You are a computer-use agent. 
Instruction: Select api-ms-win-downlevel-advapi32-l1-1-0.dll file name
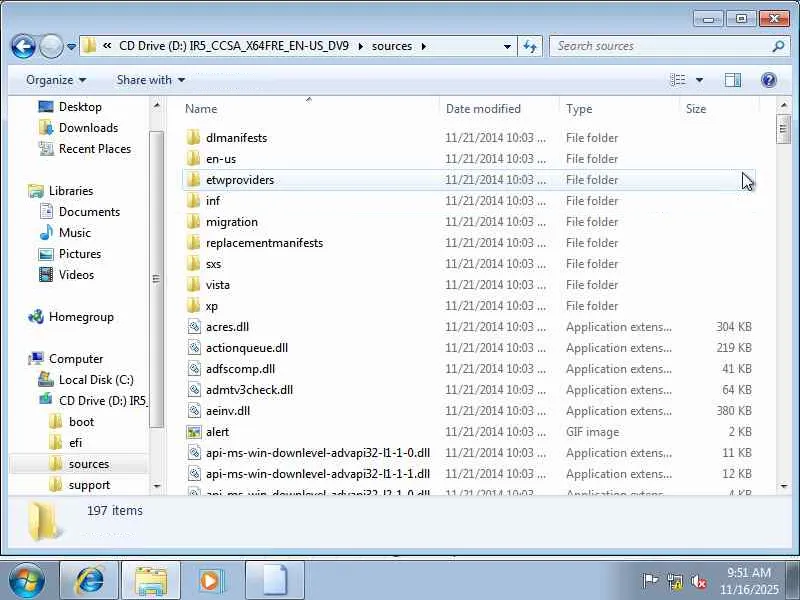[x=318, y=453]
